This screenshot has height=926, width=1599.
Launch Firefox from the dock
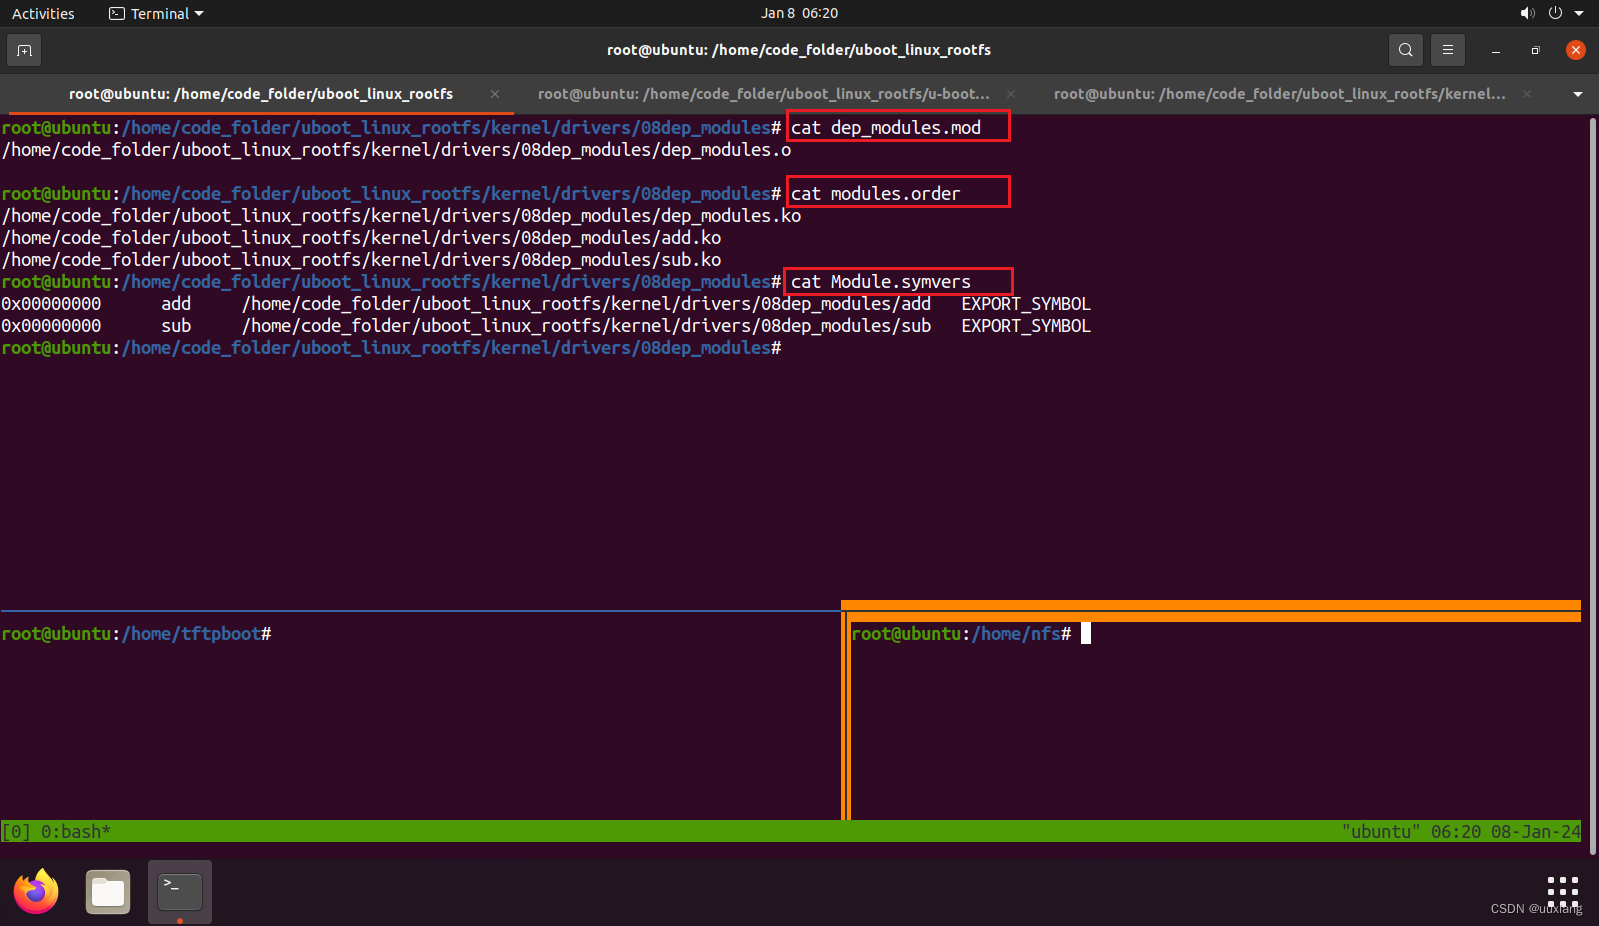(36, 892)
